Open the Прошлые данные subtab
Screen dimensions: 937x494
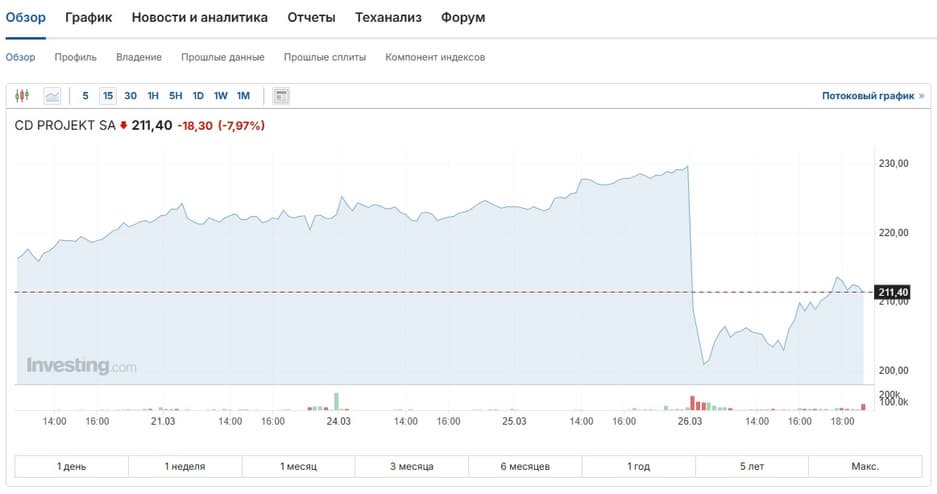[x=223, y=57]
